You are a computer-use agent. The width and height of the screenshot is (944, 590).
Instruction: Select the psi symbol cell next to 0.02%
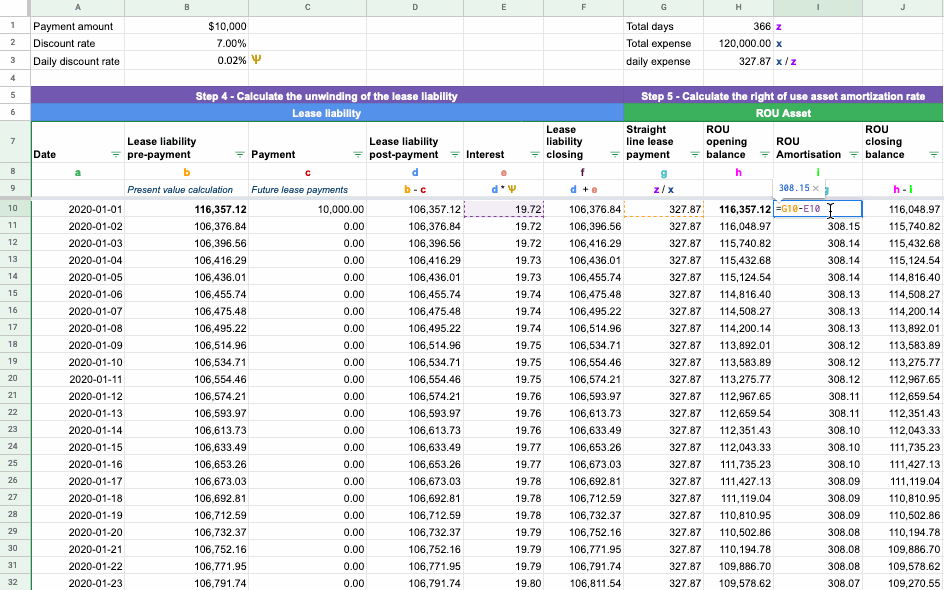308,61
